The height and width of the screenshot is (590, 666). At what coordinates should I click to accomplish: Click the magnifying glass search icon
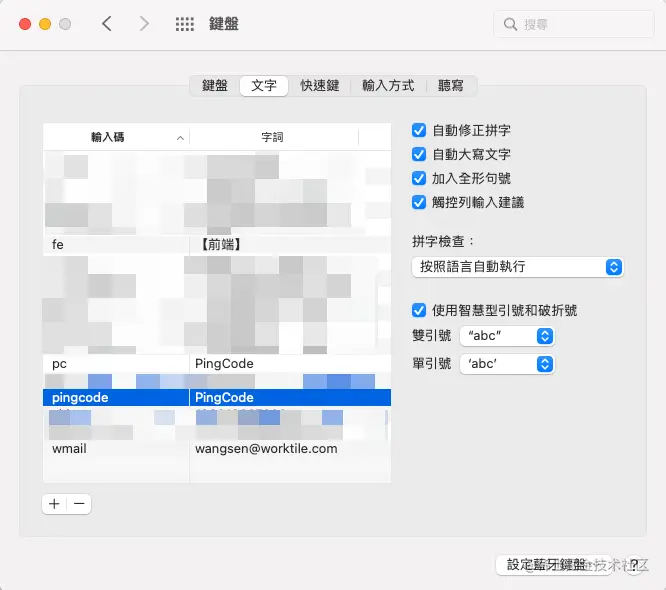pos(510,24)
